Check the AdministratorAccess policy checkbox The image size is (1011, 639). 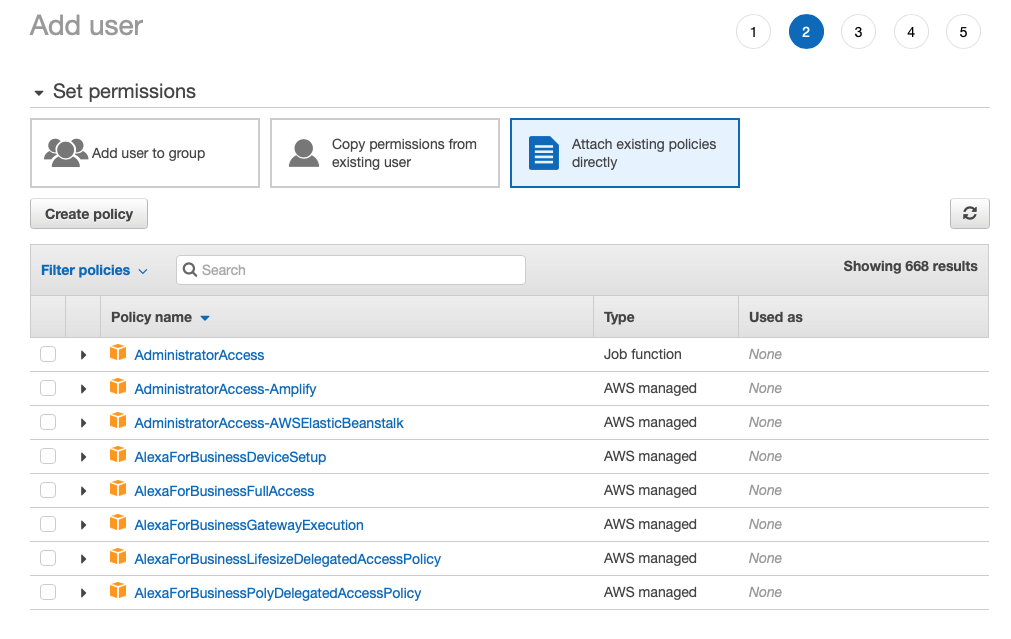47,354
